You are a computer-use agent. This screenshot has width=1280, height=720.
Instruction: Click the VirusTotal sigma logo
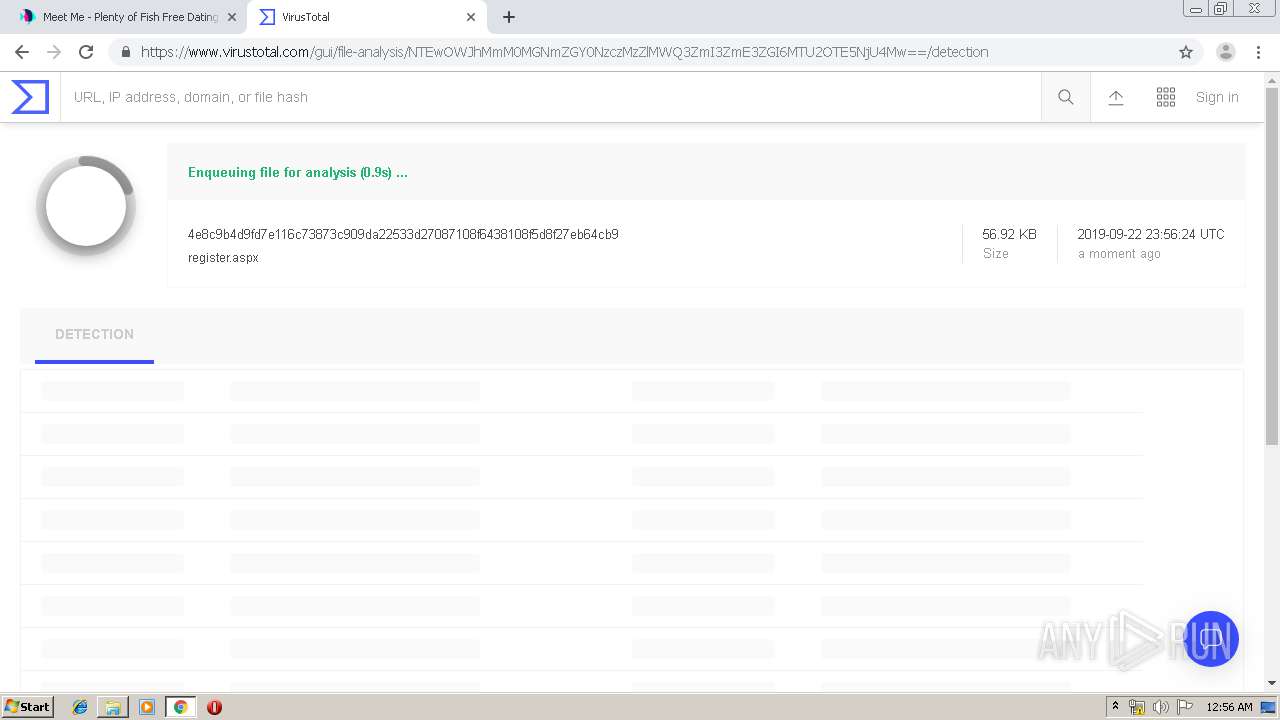click(x=30, y=97)
